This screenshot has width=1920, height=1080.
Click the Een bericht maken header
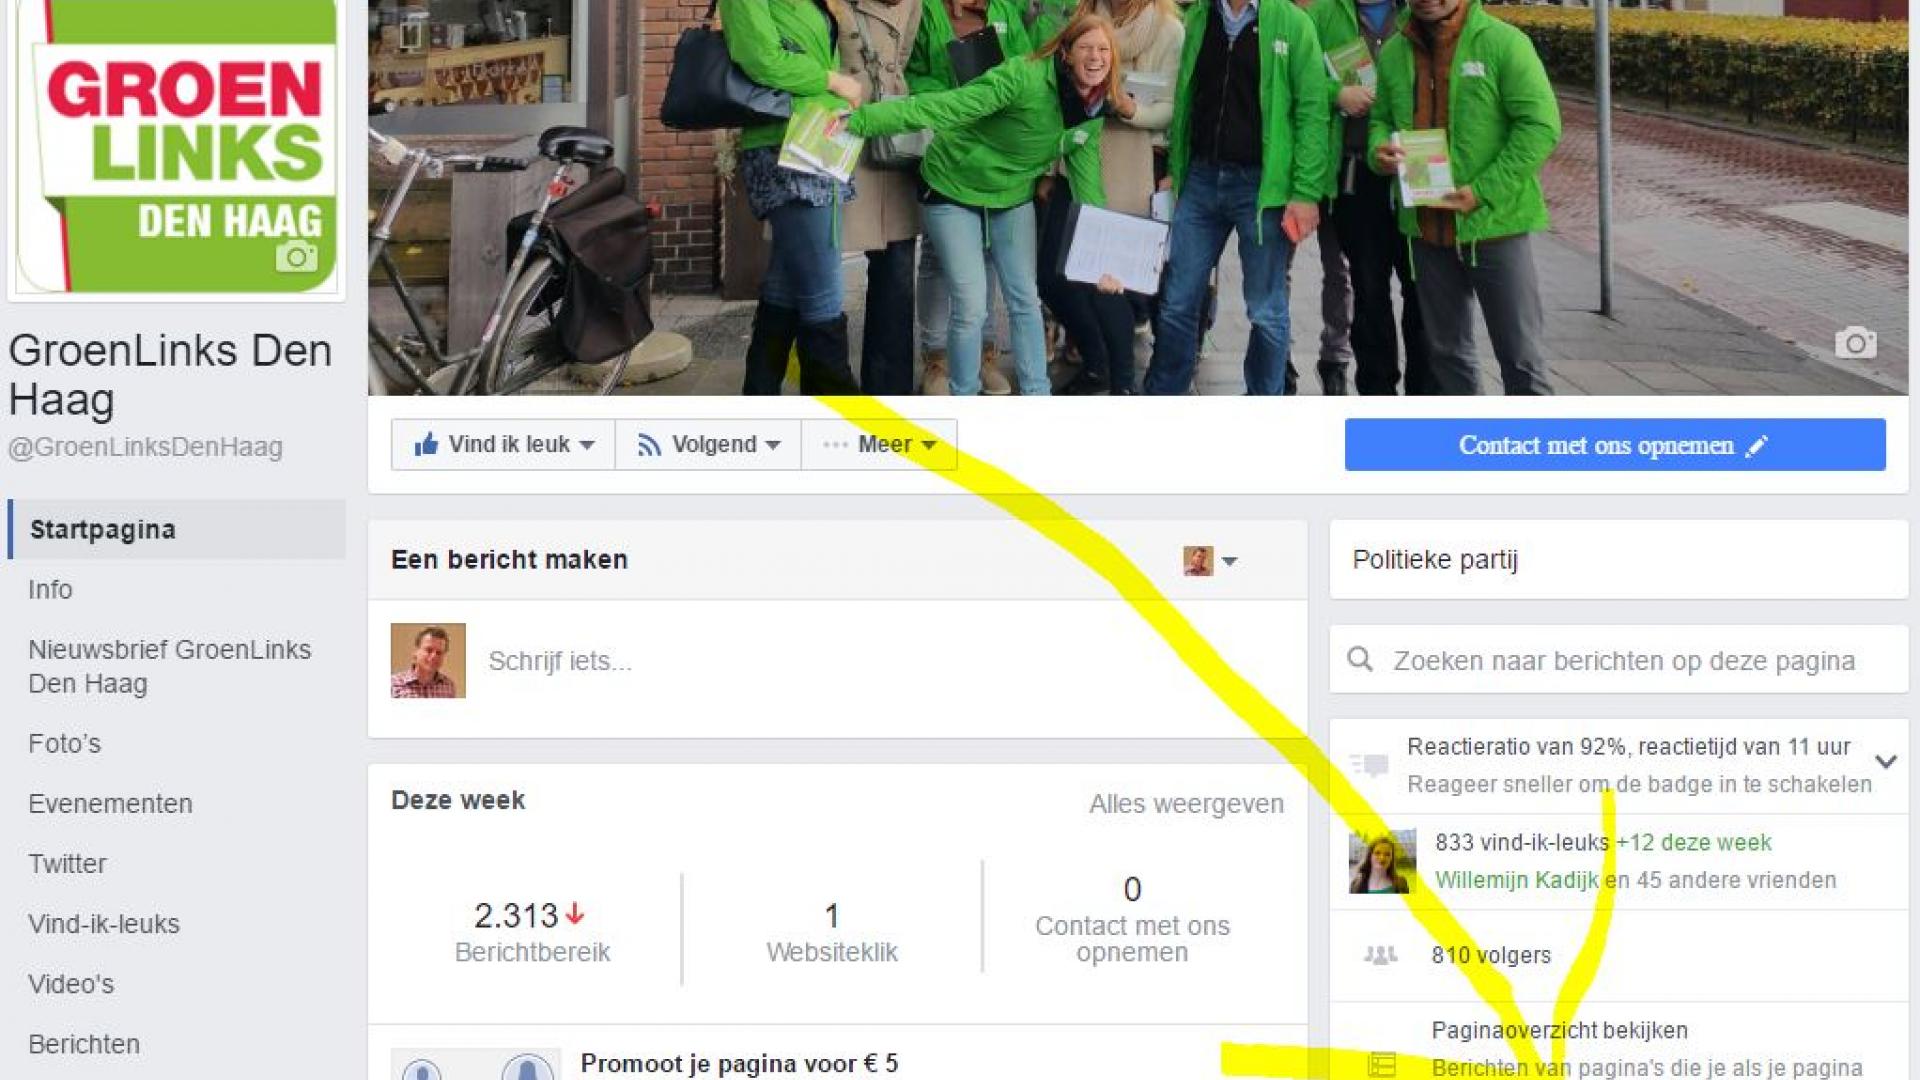(x=509, y=559)
